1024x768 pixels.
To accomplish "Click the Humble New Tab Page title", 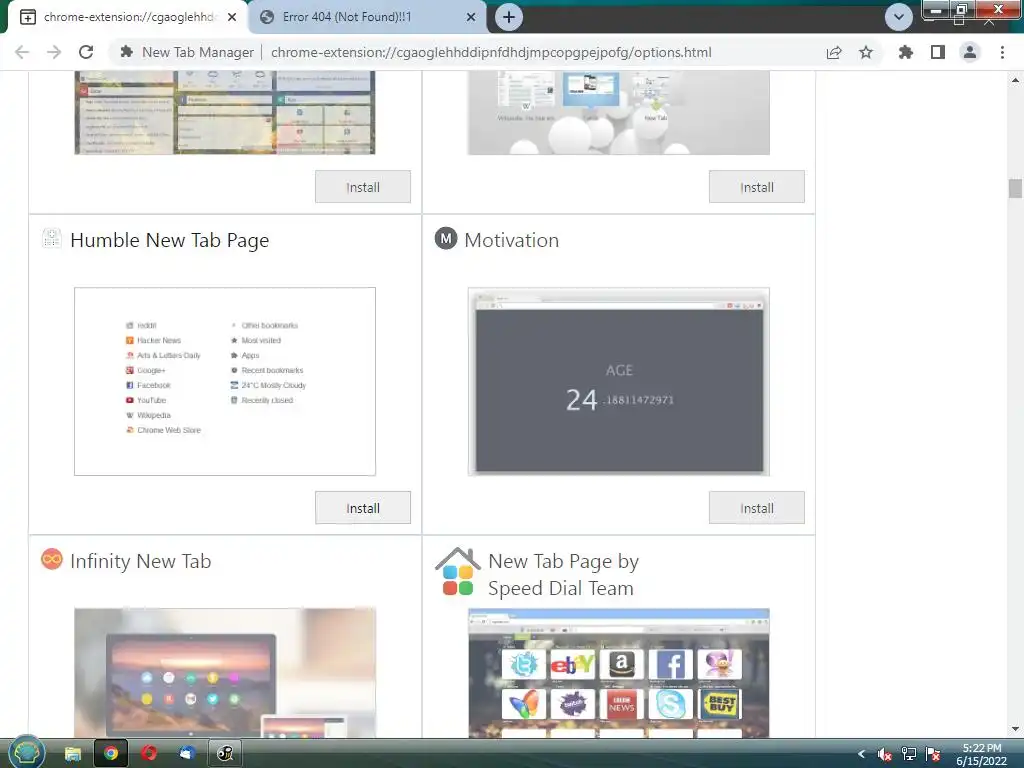I will (x=169, y=240).
